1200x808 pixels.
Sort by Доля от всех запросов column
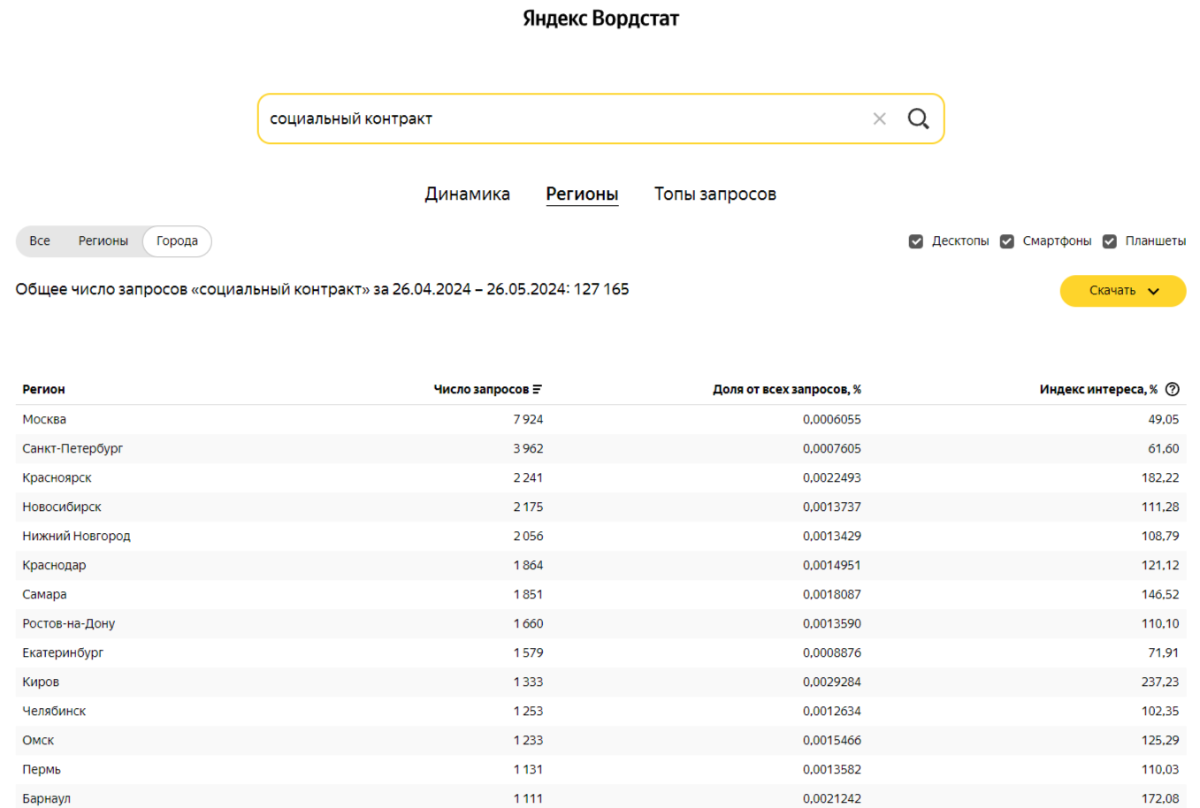point(787,390)
